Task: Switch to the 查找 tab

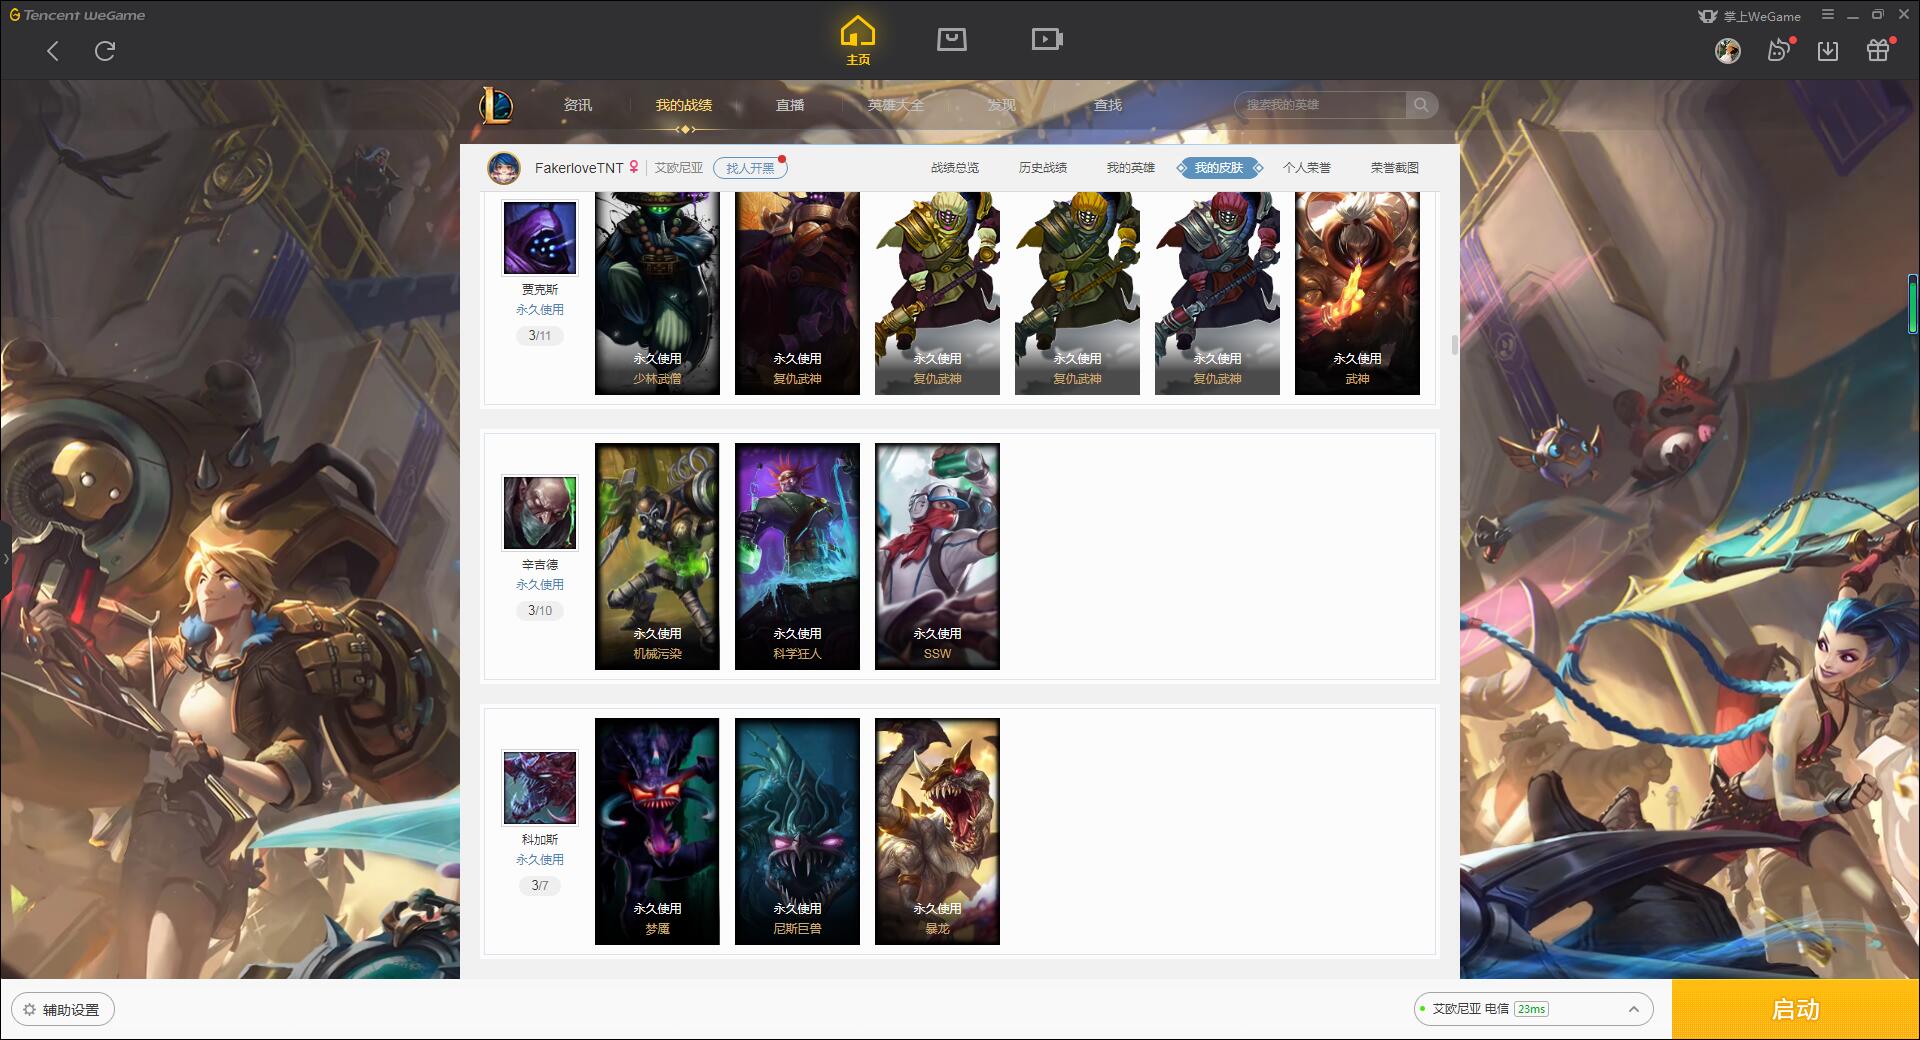Action: [1108, 105]
